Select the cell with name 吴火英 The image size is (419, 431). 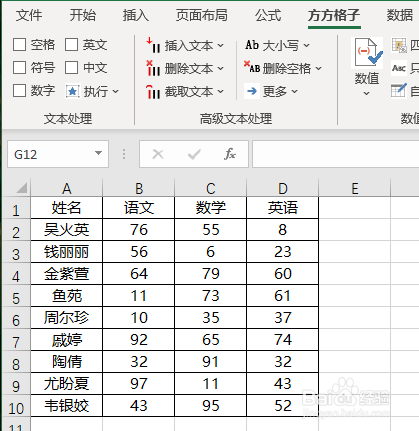[x=67, y=230]
